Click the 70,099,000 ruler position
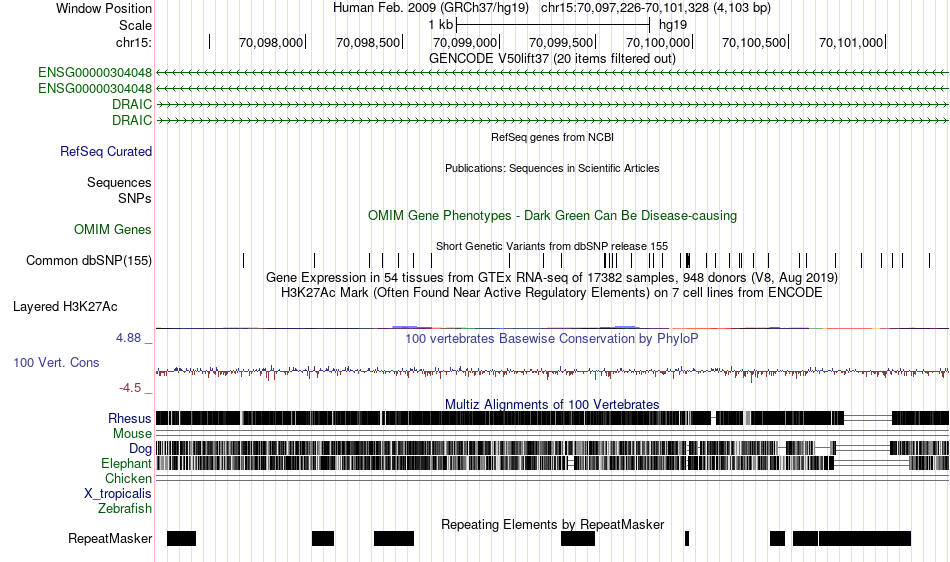Viewport: 950px width, 562px height. [x=465, y=42]
